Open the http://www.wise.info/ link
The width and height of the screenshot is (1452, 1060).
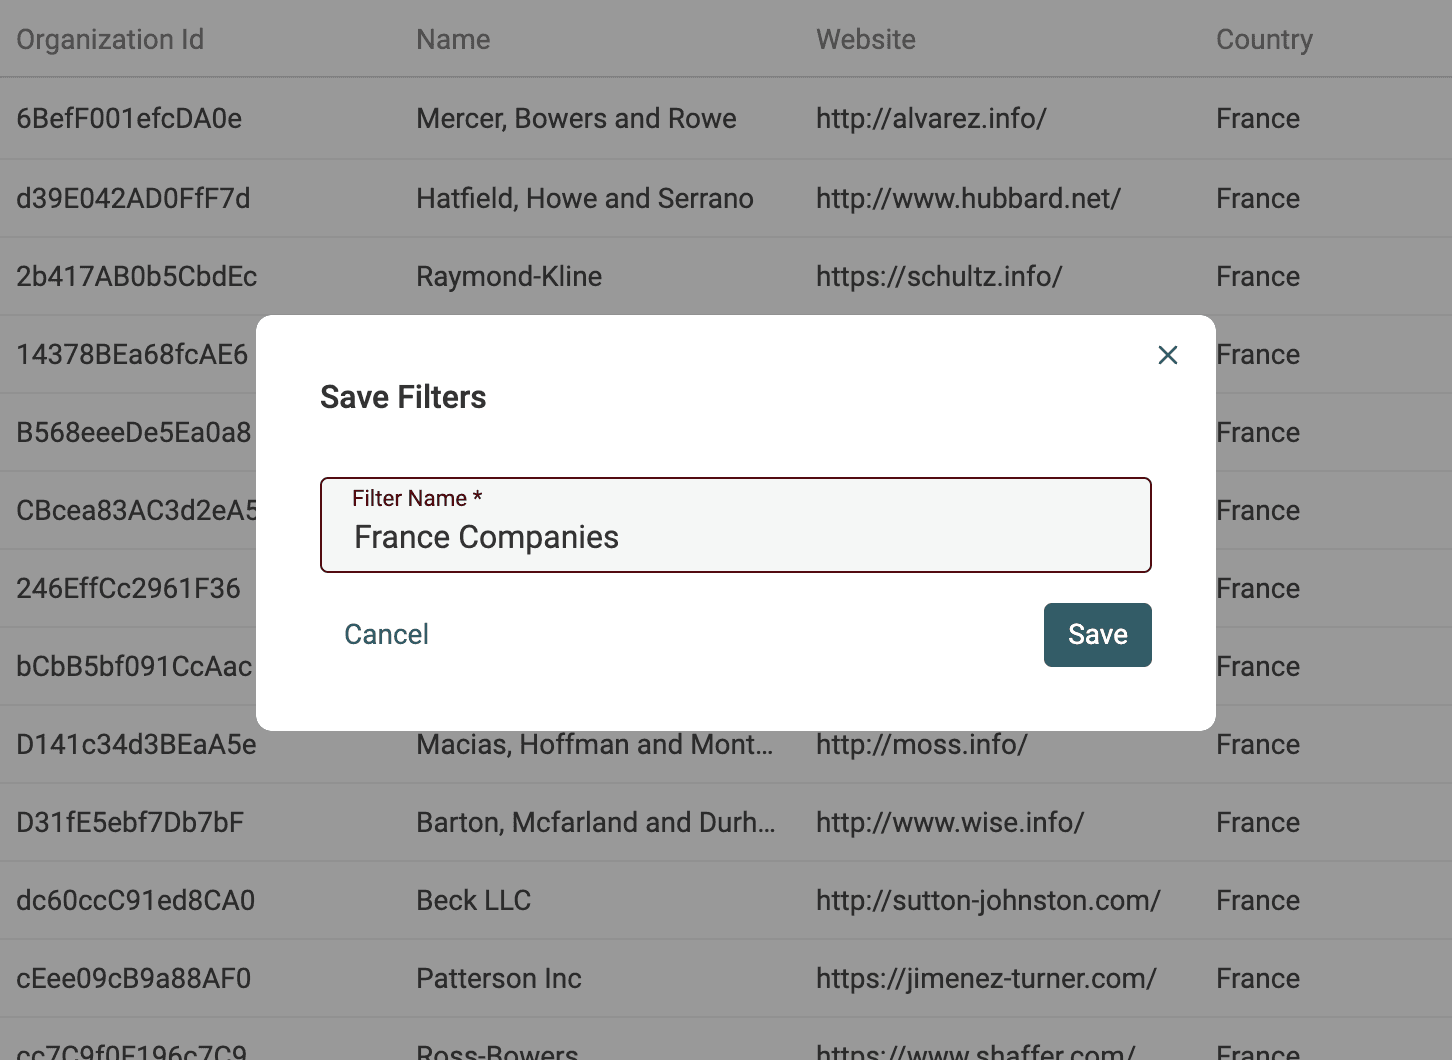coord(949,822)
